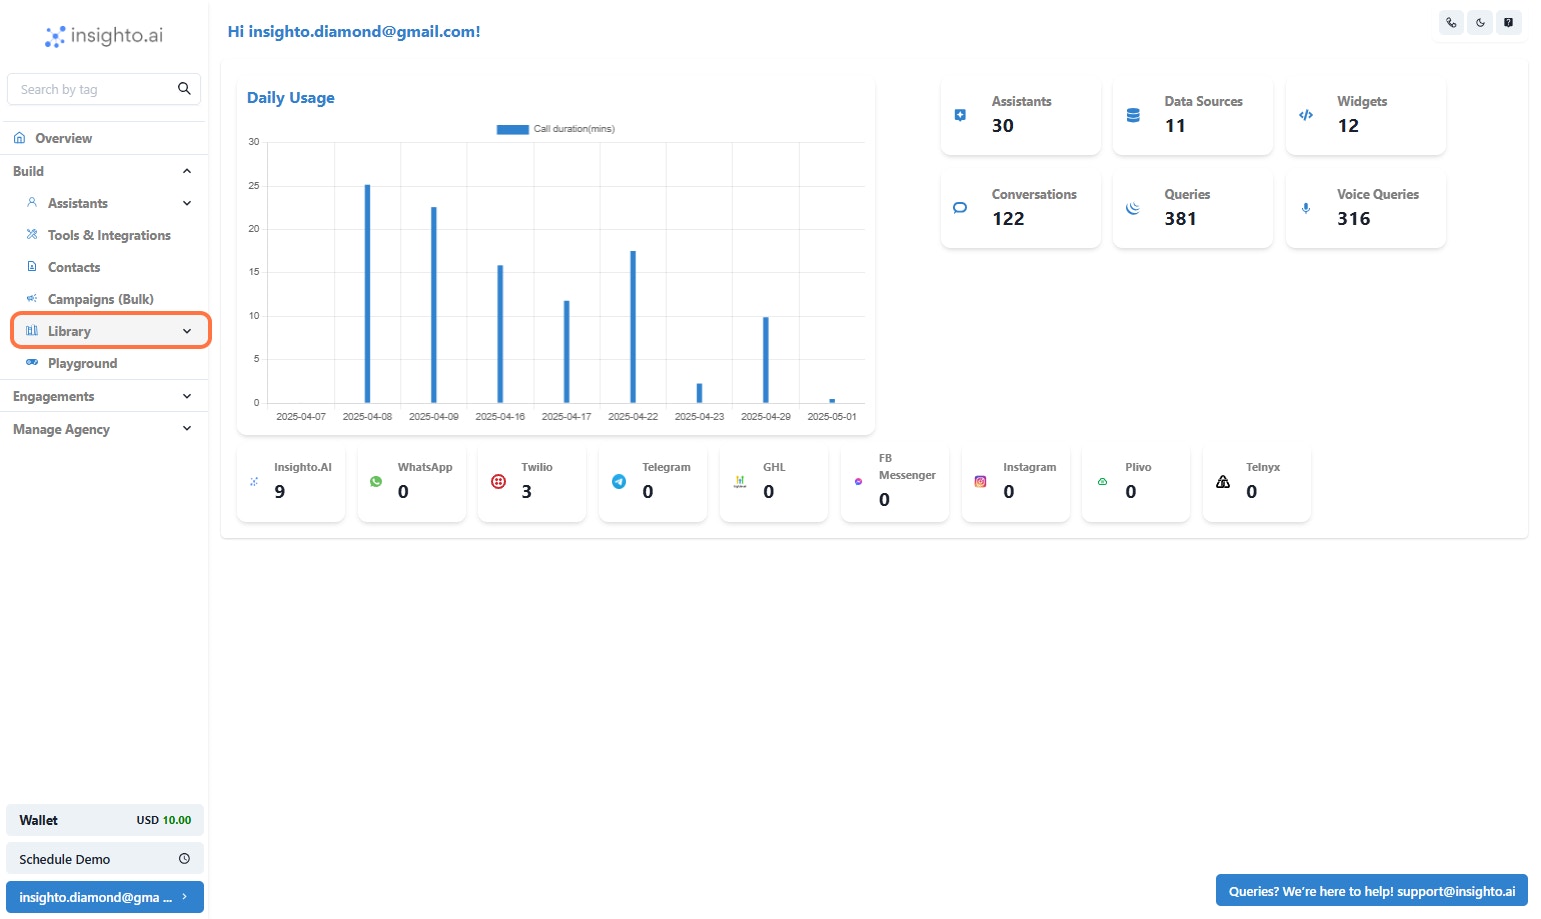Screen dimensions: 1541x919
Task: Click the insighto.ai logo
Action: [104, 36]
